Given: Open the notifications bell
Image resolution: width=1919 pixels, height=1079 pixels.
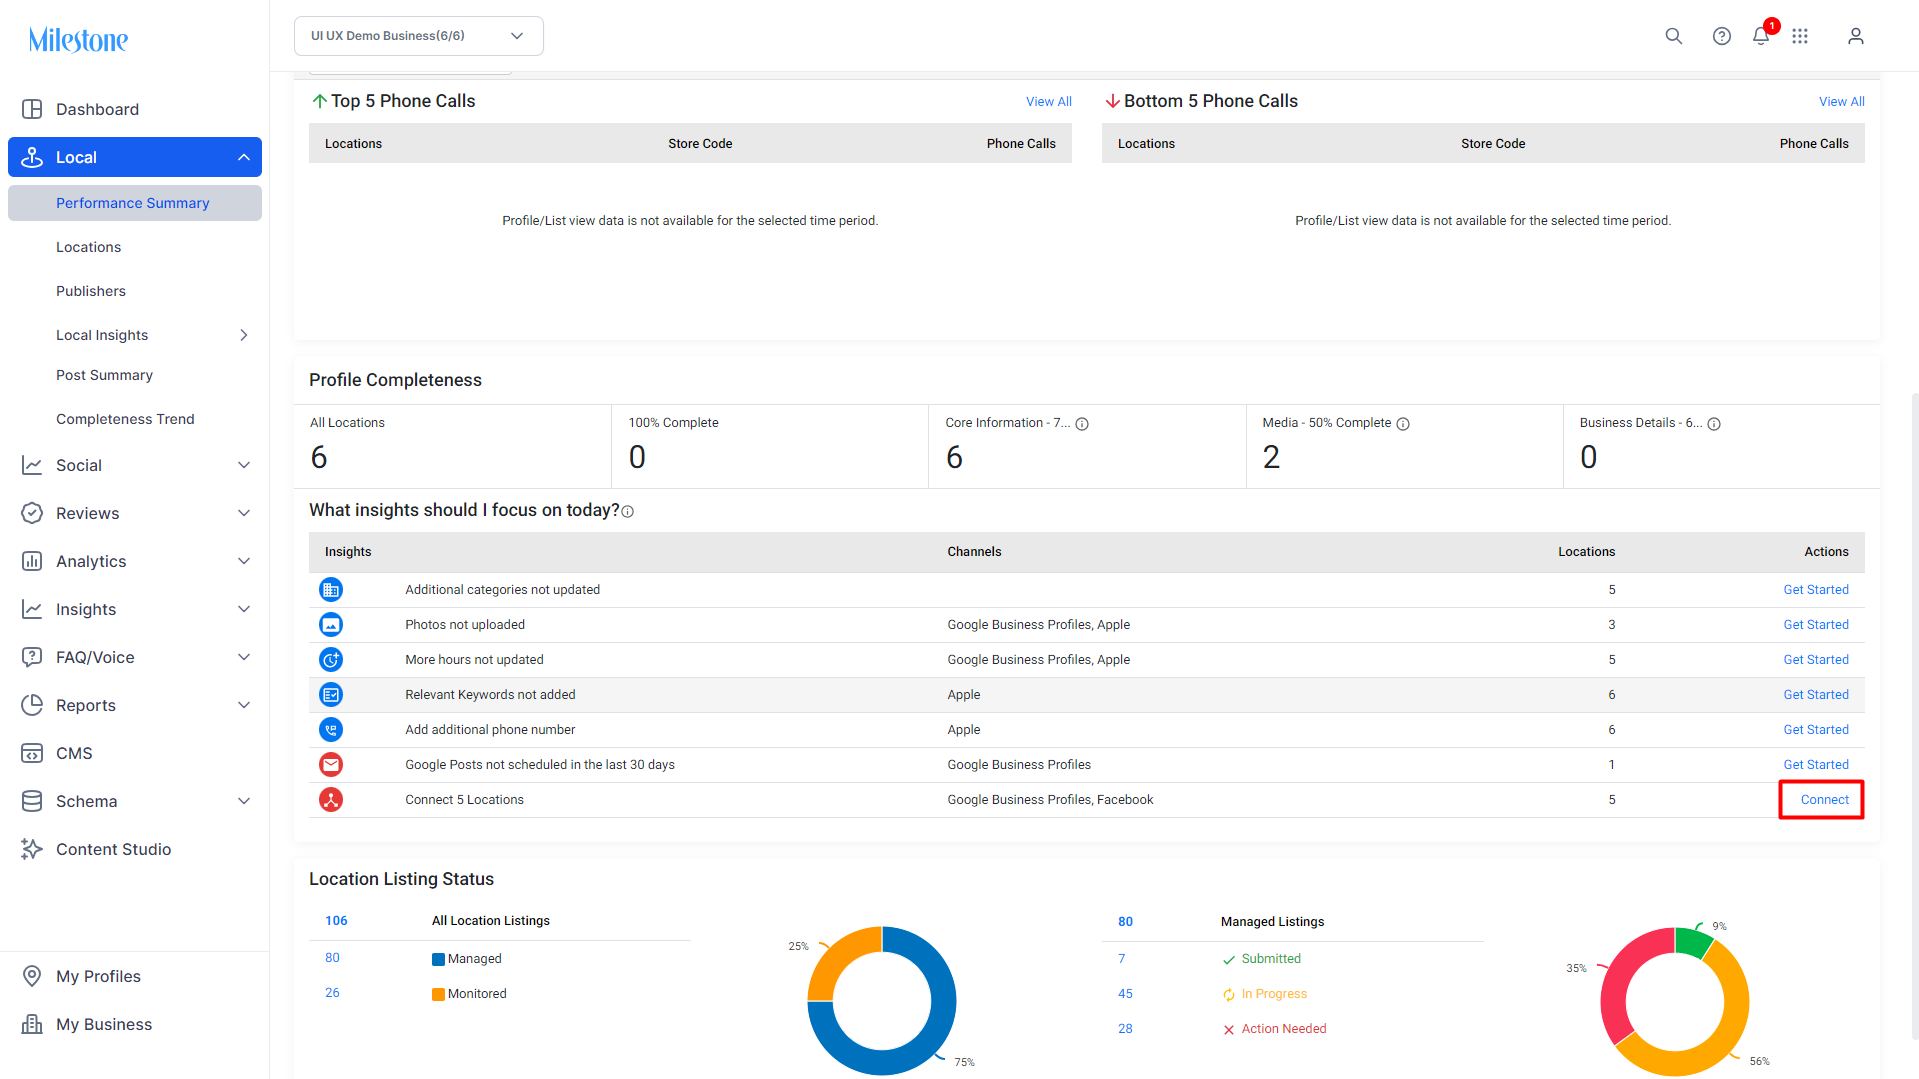Looking at the screenshot, I should click(x=1761, y=36).
